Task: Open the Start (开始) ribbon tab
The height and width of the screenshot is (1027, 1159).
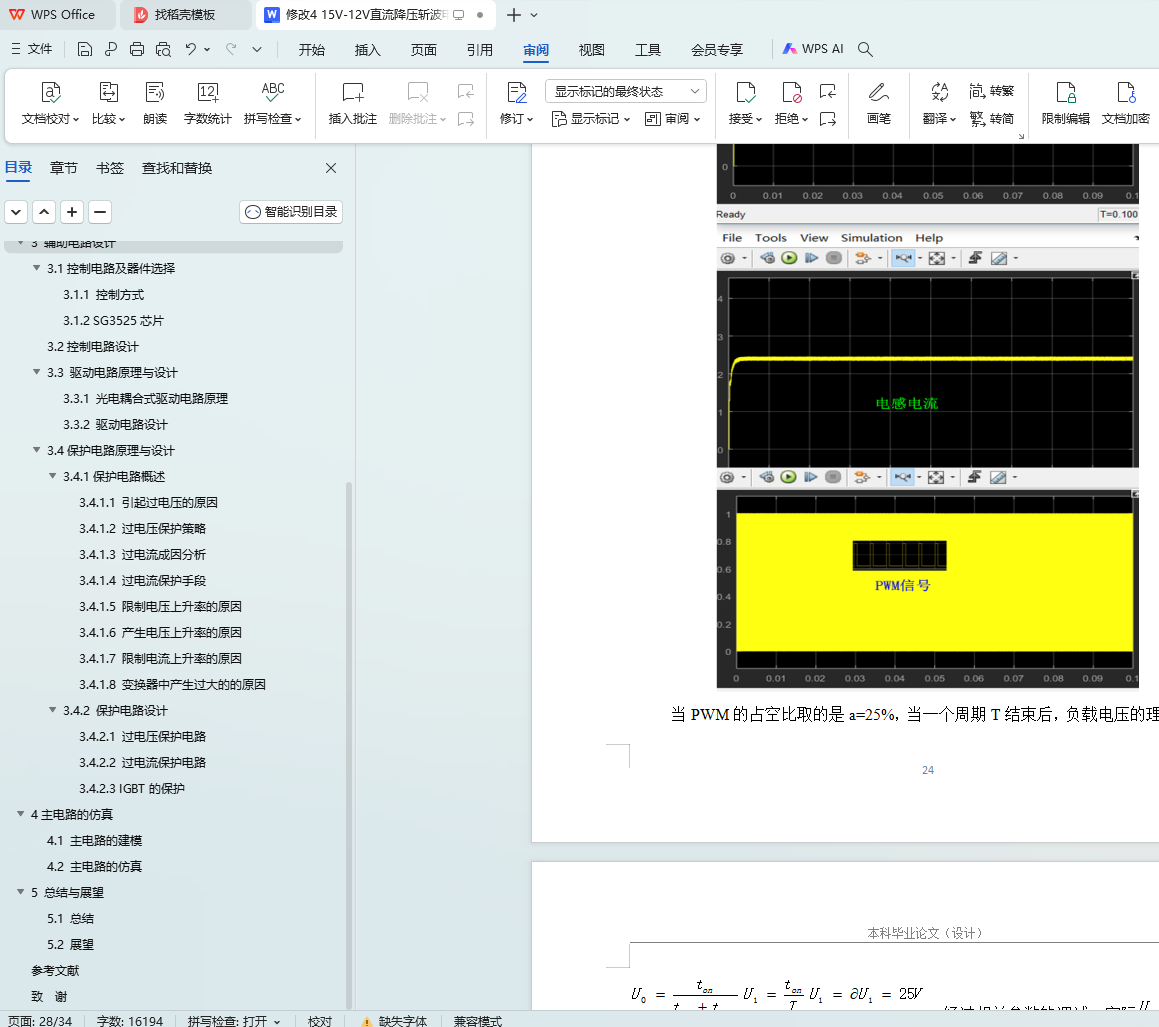Action: pos(311,50)
